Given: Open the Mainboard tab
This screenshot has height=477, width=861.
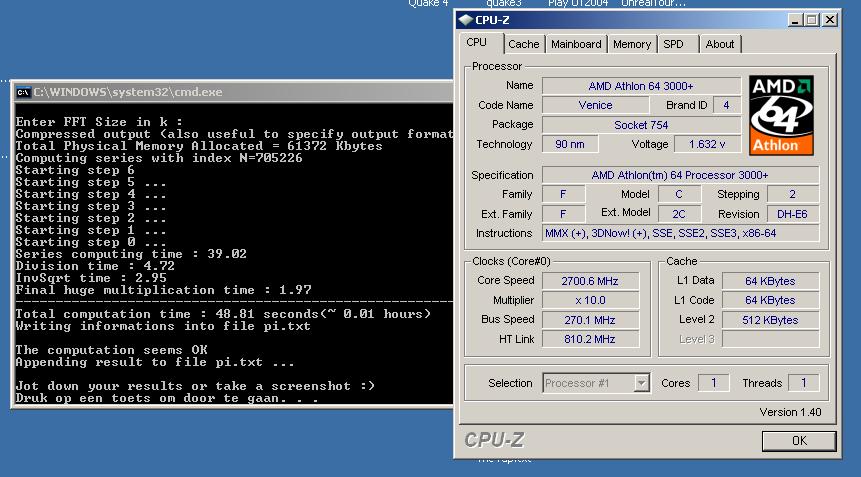Looking at the screenshot, I should [576, 44].
